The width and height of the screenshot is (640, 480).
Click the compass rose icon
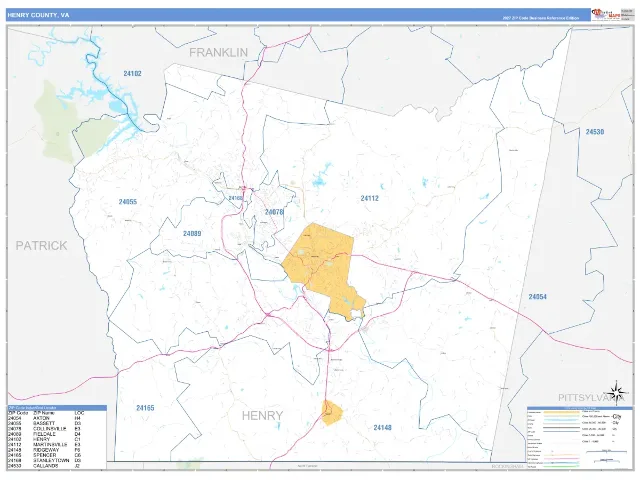click(x=616, y=392)
